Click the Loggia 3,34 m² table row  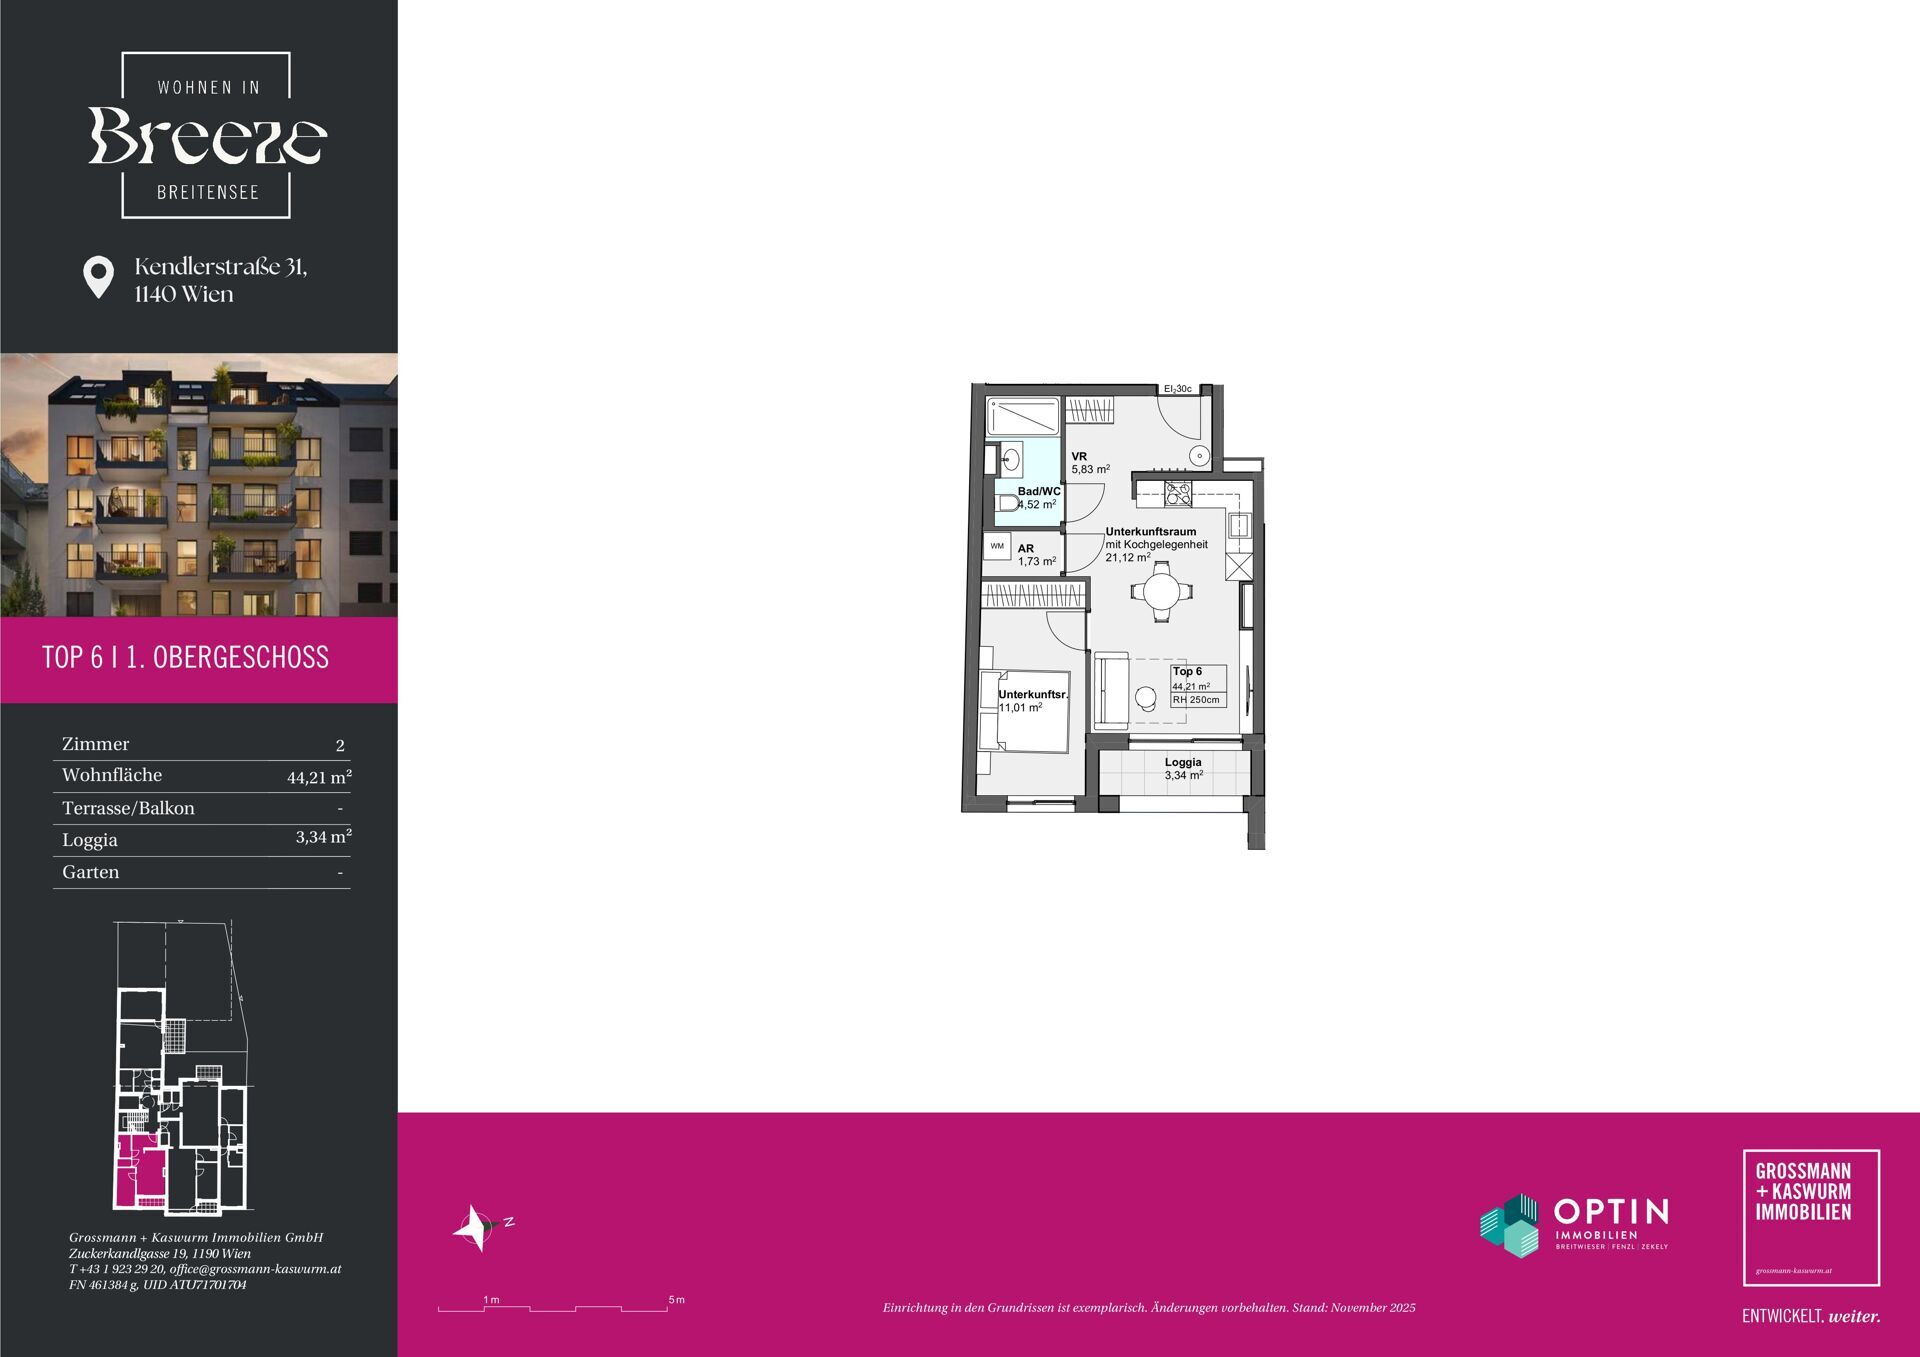tap(202, 840)
